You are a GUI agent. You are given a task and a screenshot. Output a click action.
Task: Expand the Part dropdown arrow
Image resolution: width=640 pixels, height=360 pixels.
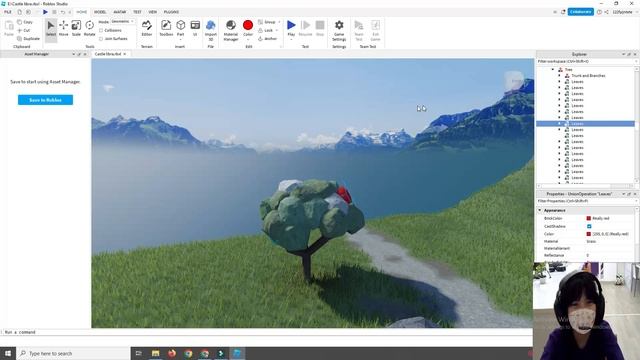[180, 40]
